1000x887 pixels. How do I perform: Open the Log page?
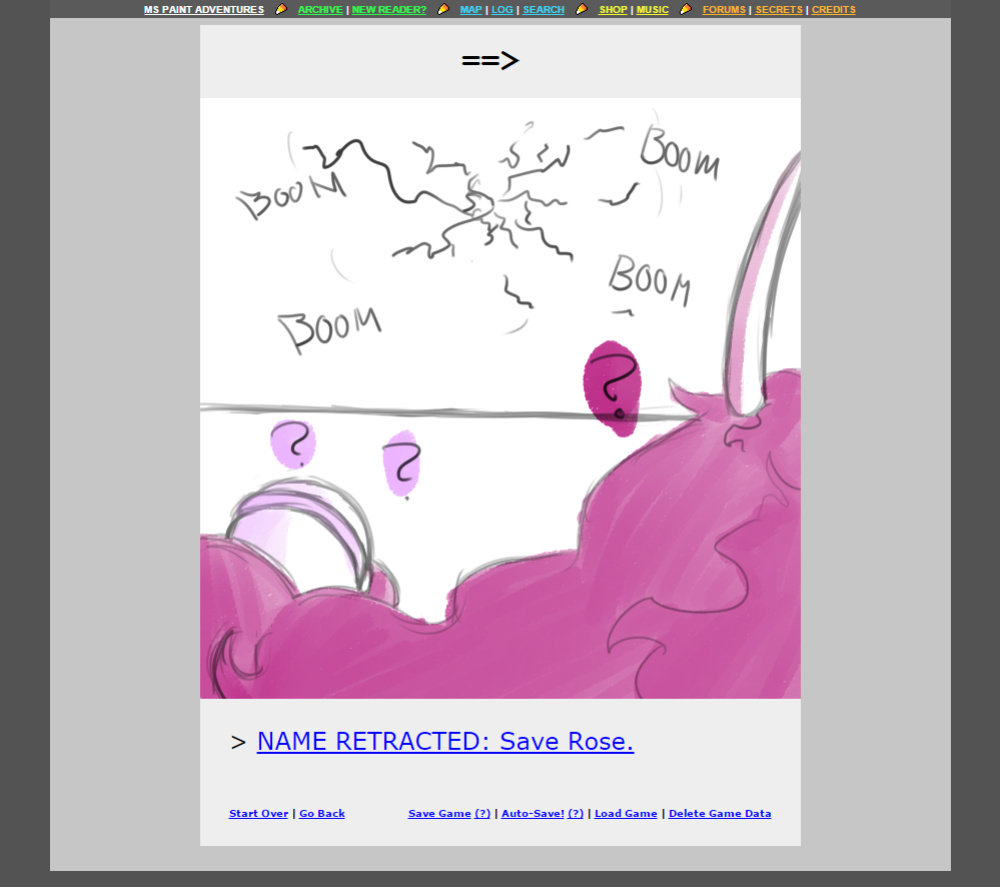tap(502, 10)
